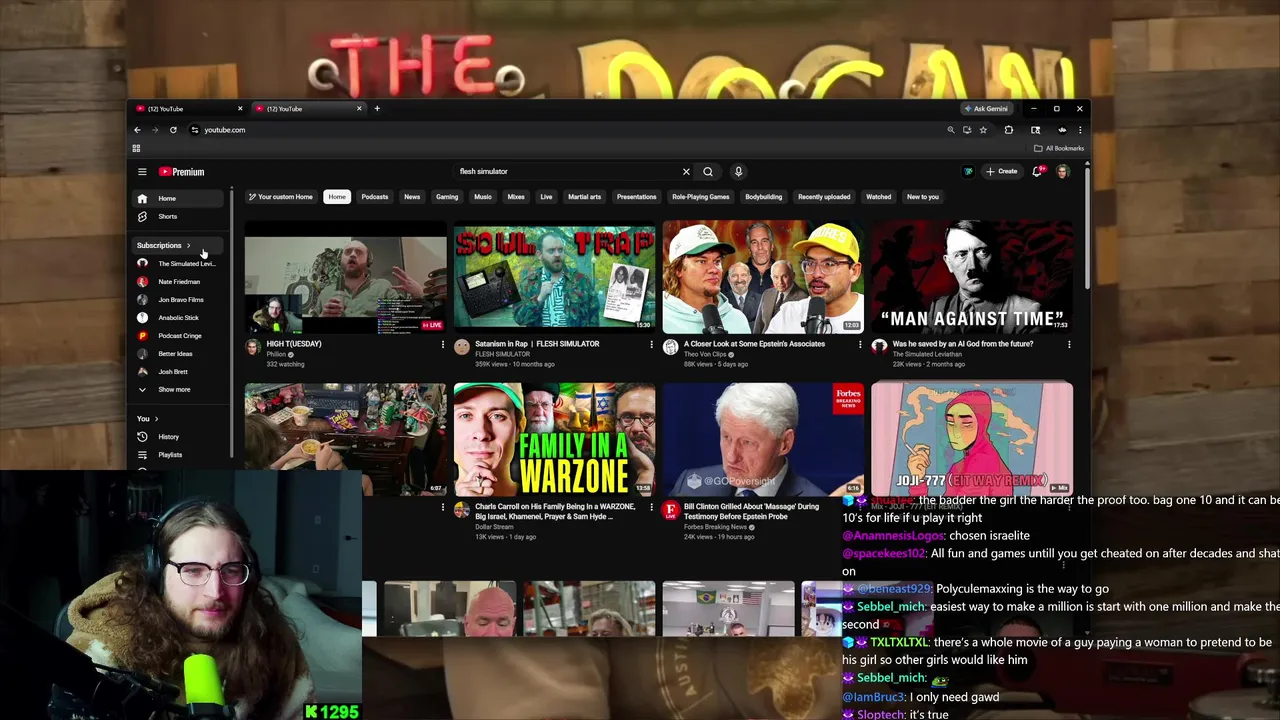
Task: Play the Bill Clinton Forbes thumbnail
Action: click(x=763, y=439)
